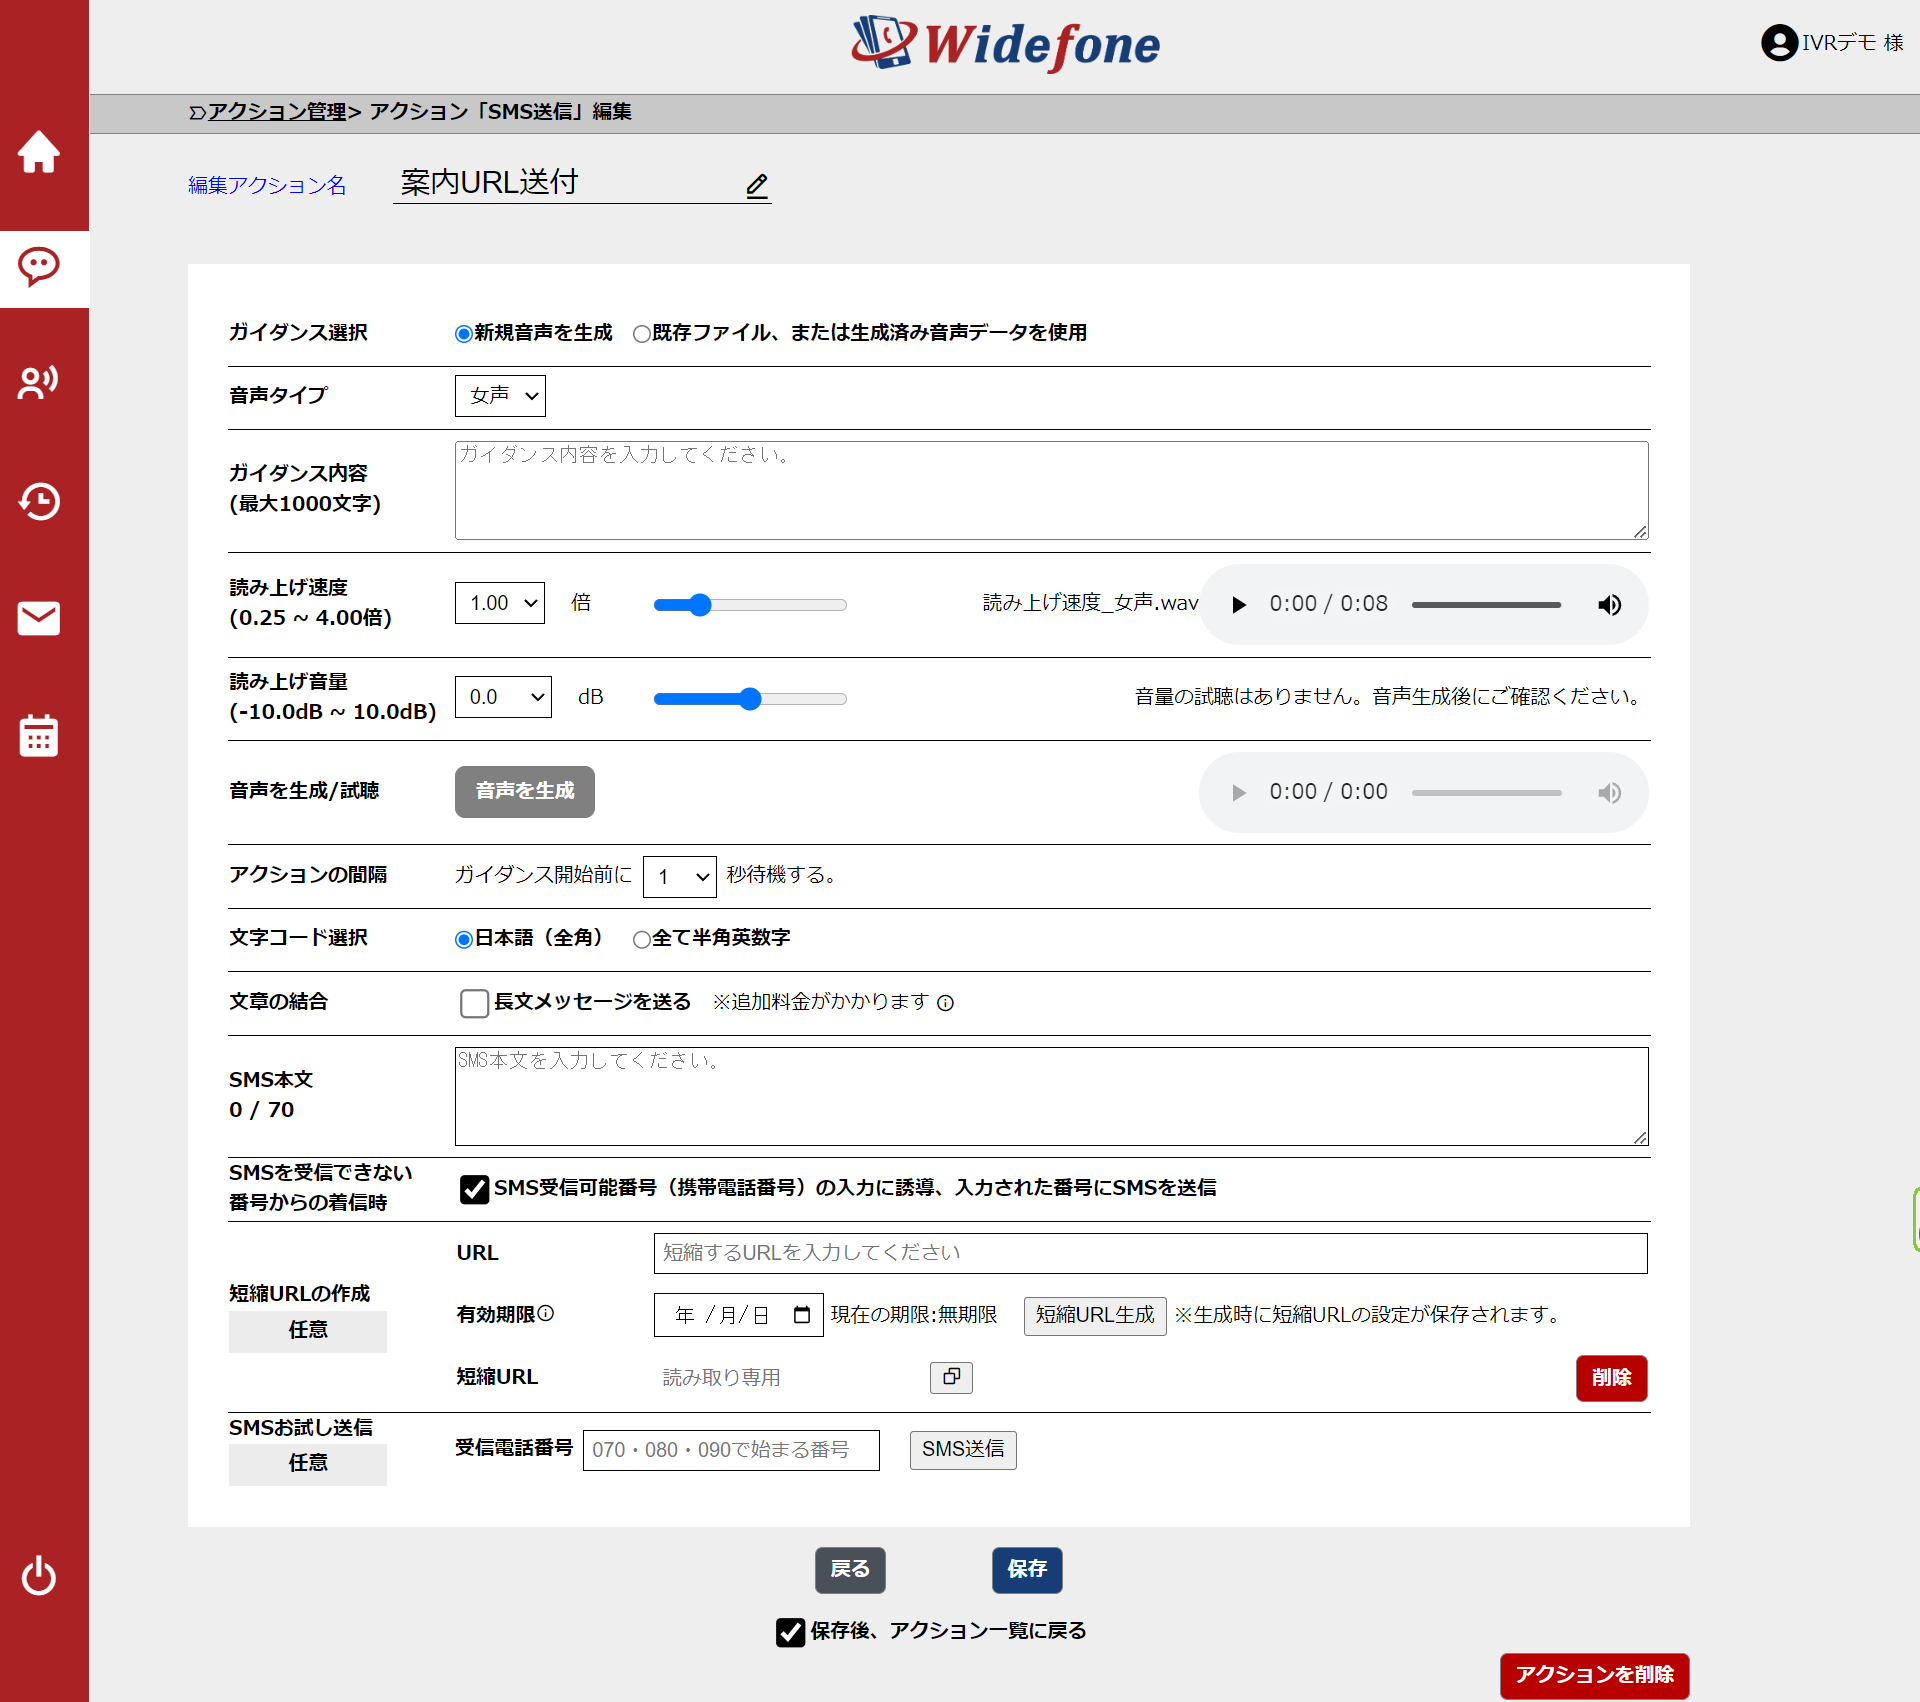Click the red 削除 button
Image resolution: width=1920 pixels, height=1702 pixels.
1611,1378
